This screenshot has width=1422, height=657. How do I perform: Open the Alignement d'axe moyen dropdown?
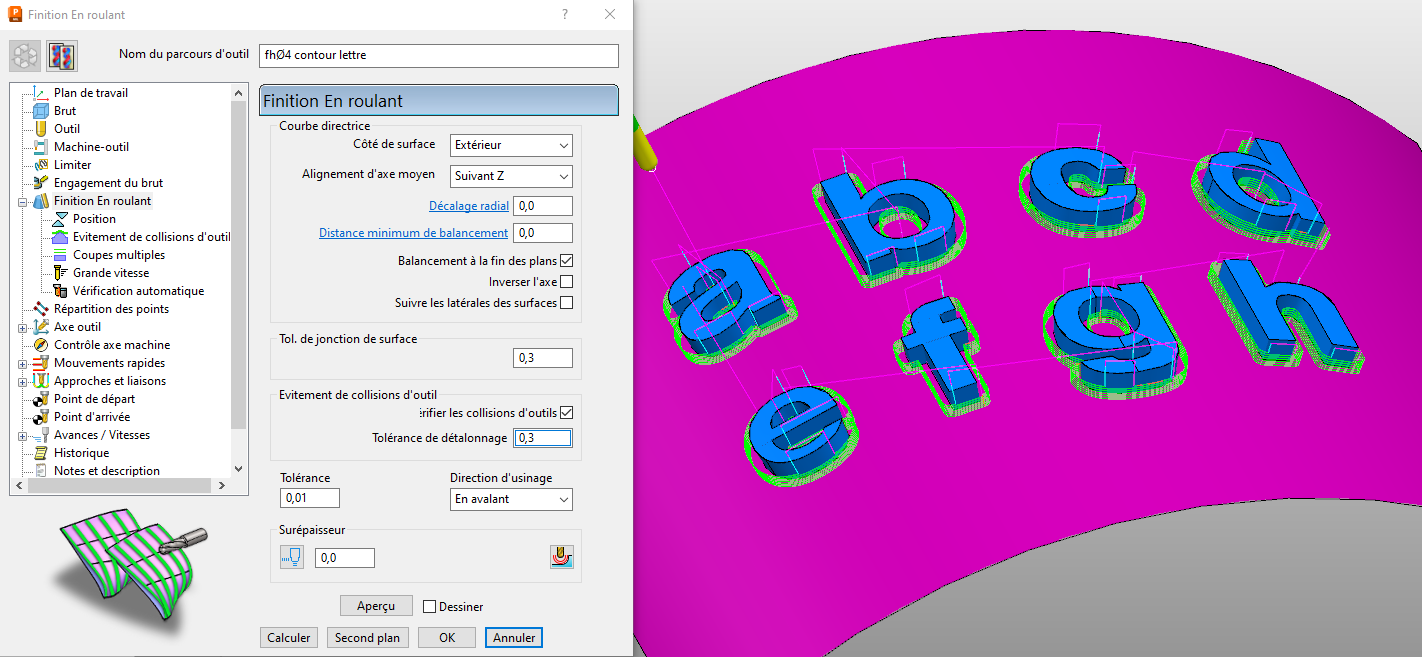pyautogui.click(x=511, y=176)
